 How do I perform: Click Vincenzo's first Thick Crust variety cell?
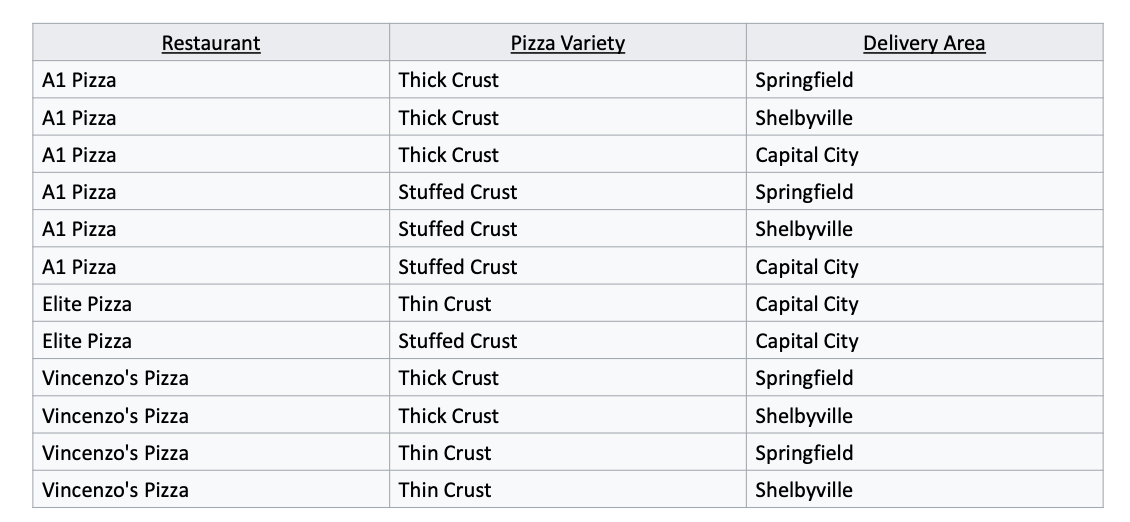pos(568,378)
